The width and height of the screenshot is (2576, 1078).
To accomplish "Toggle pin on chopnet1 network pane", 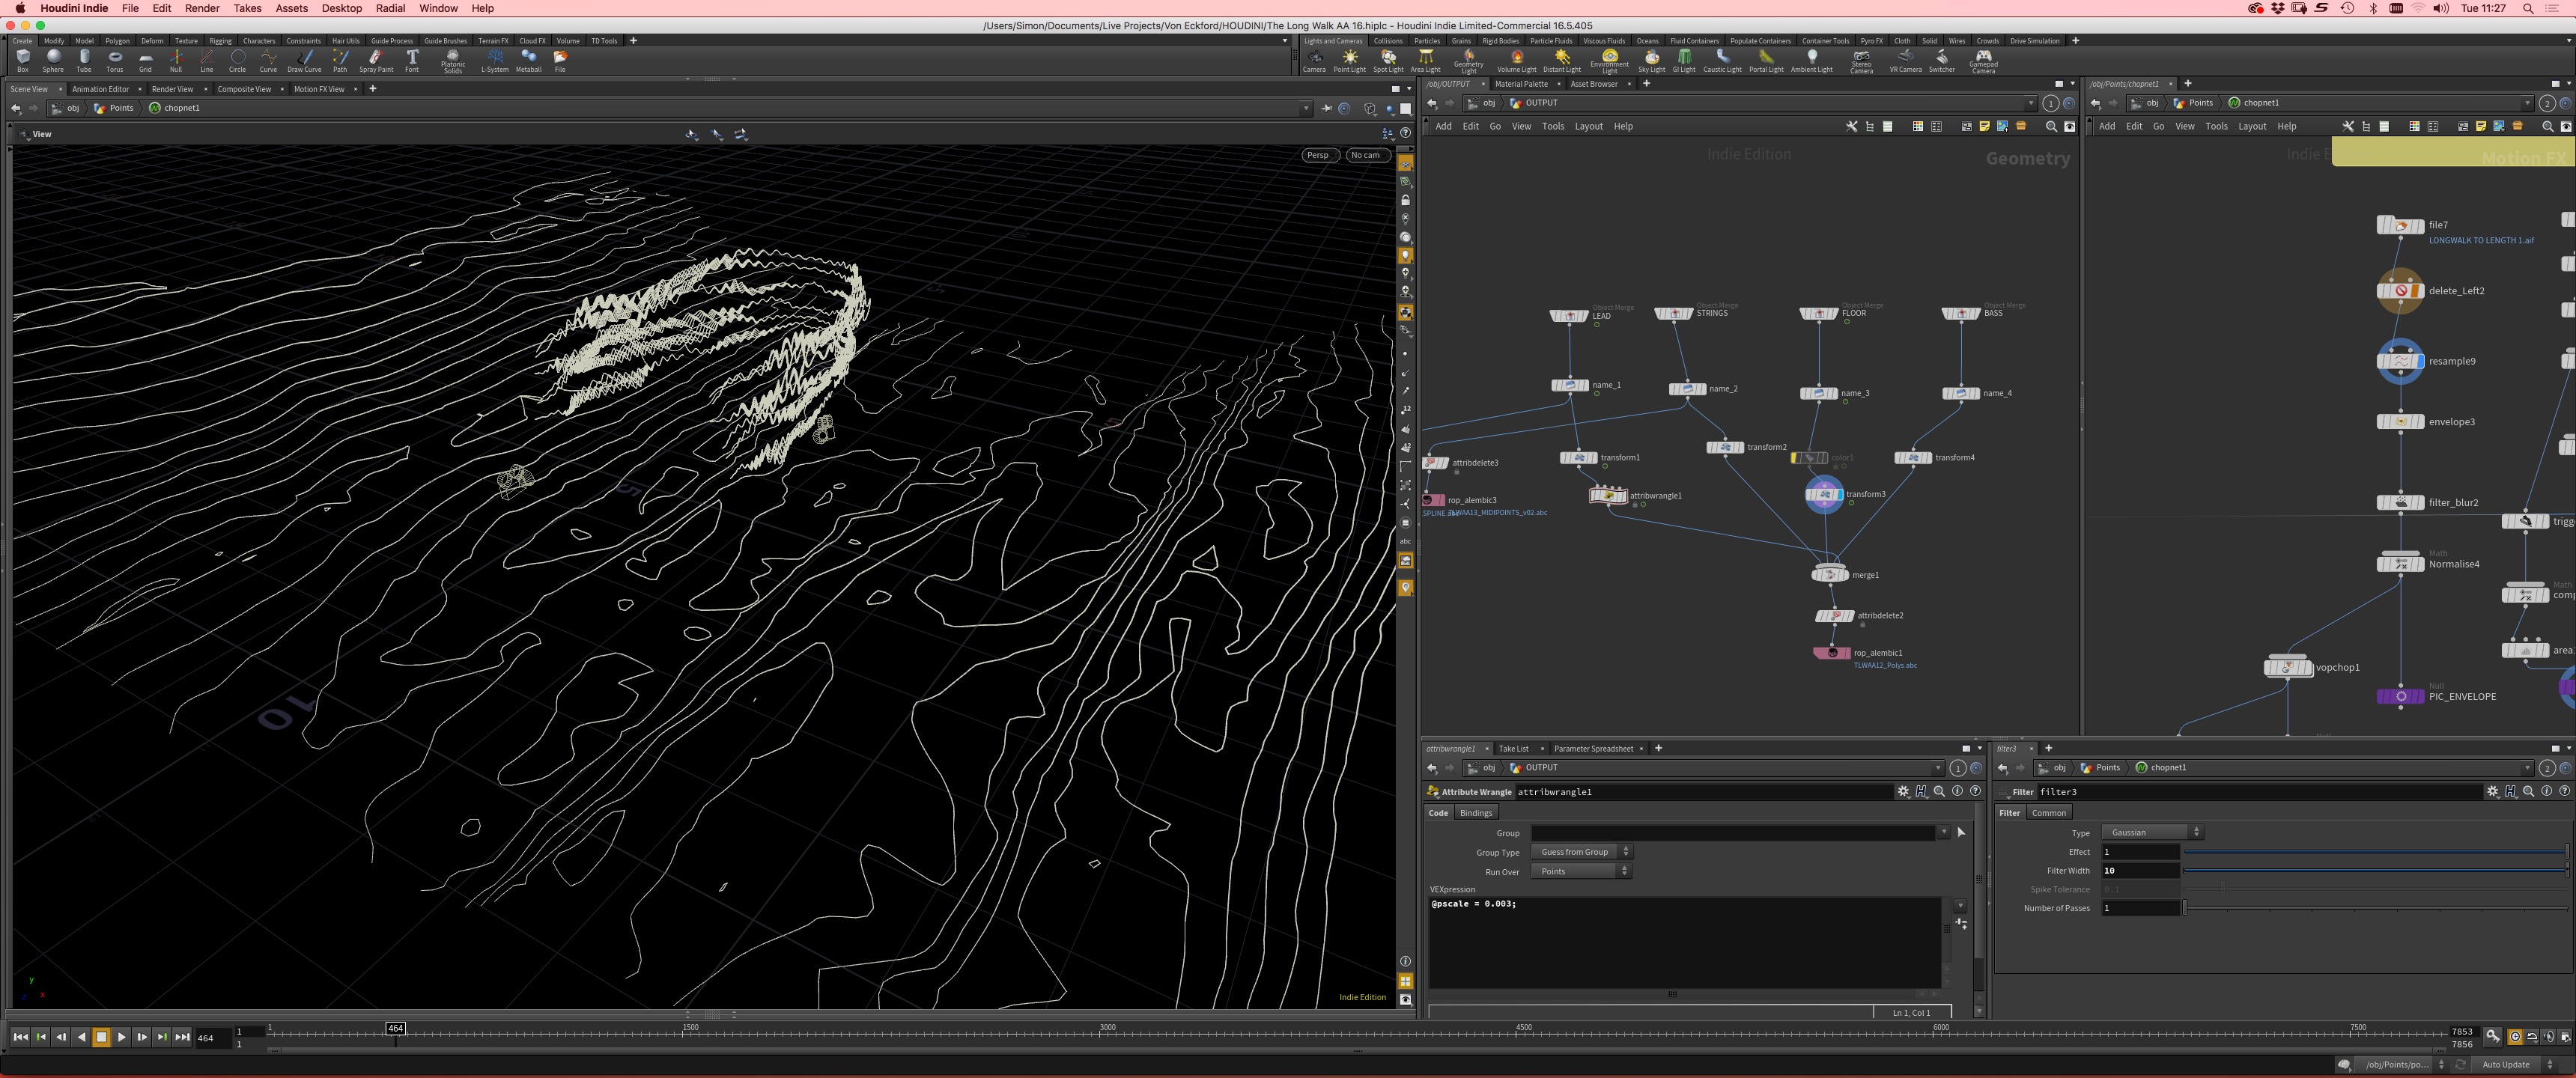I will (x=2547, y=103).
